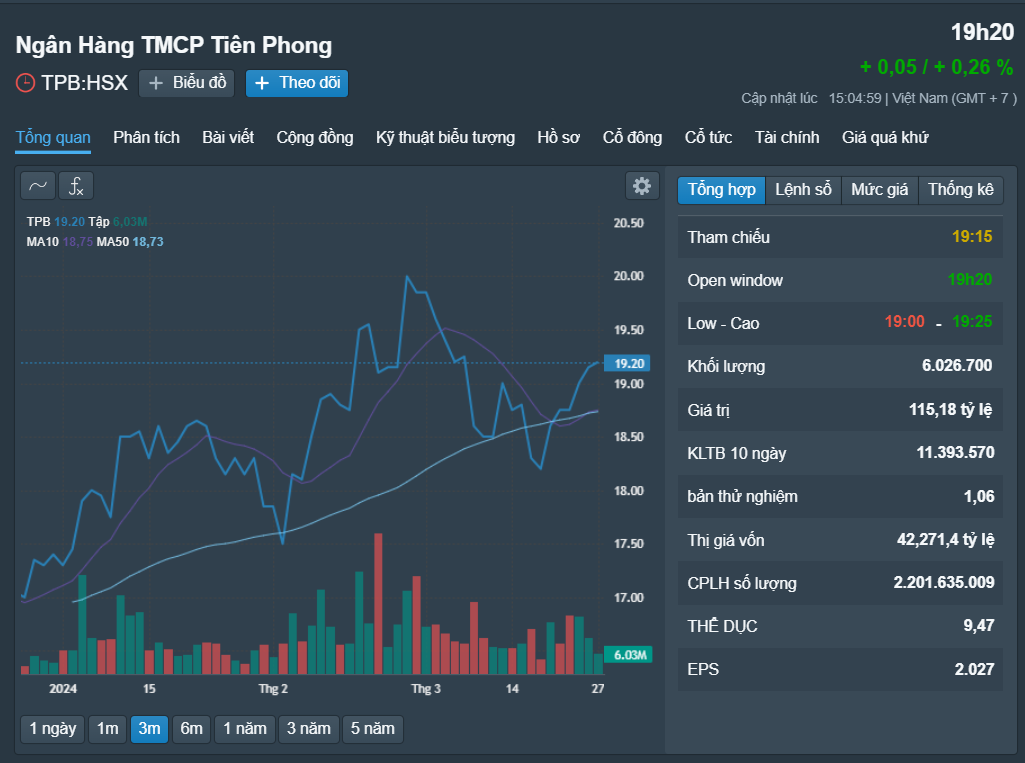Set chart range to 1 ngày
This screenshot has height=763, width=1025.
pyautogui.click(x=53, y=729)
